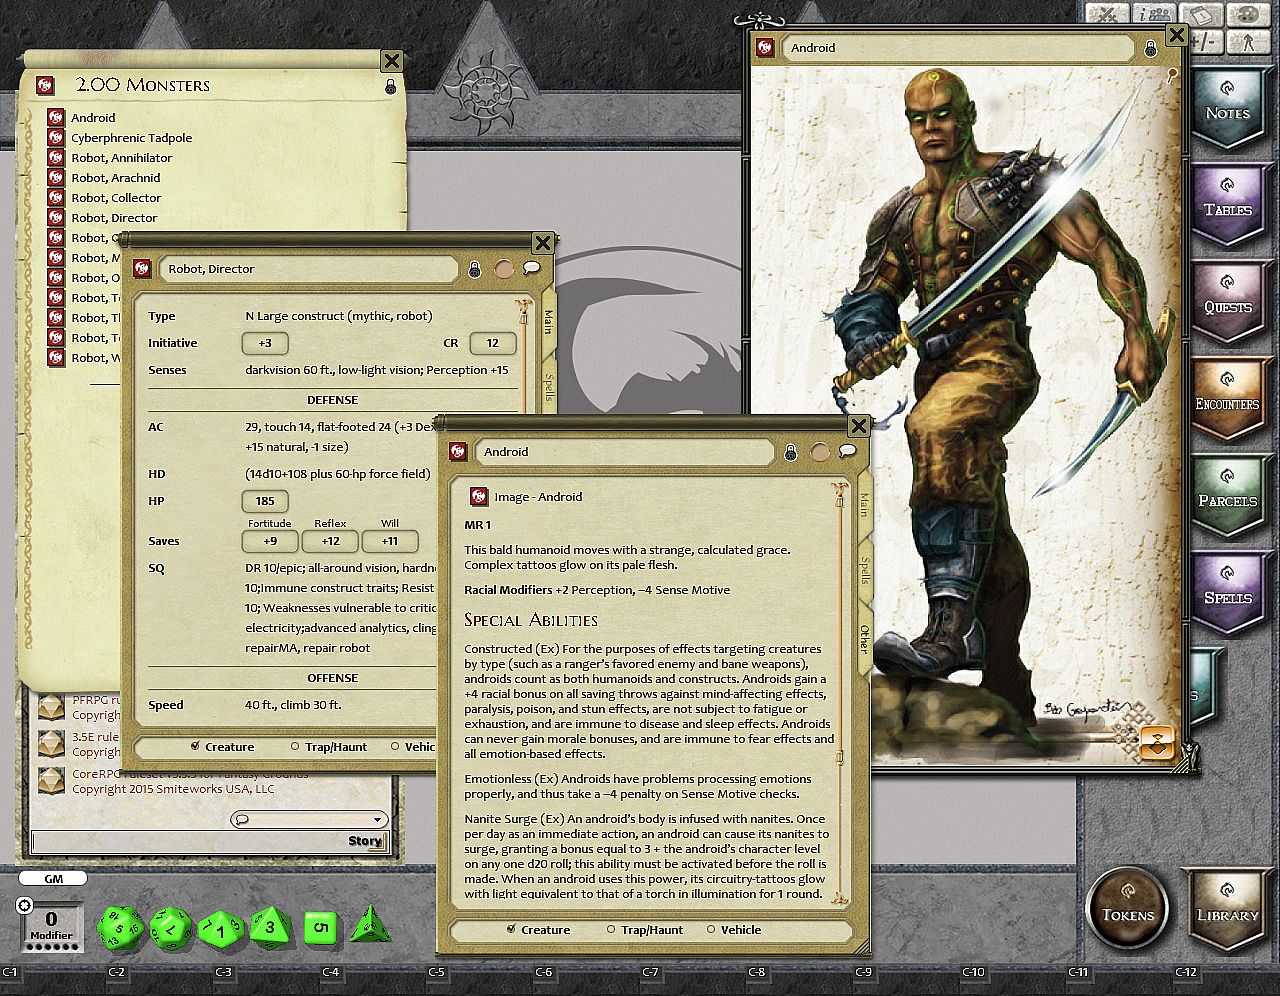Open the Tokens button
1280x996 pixels.
(x=1127, y=907)
